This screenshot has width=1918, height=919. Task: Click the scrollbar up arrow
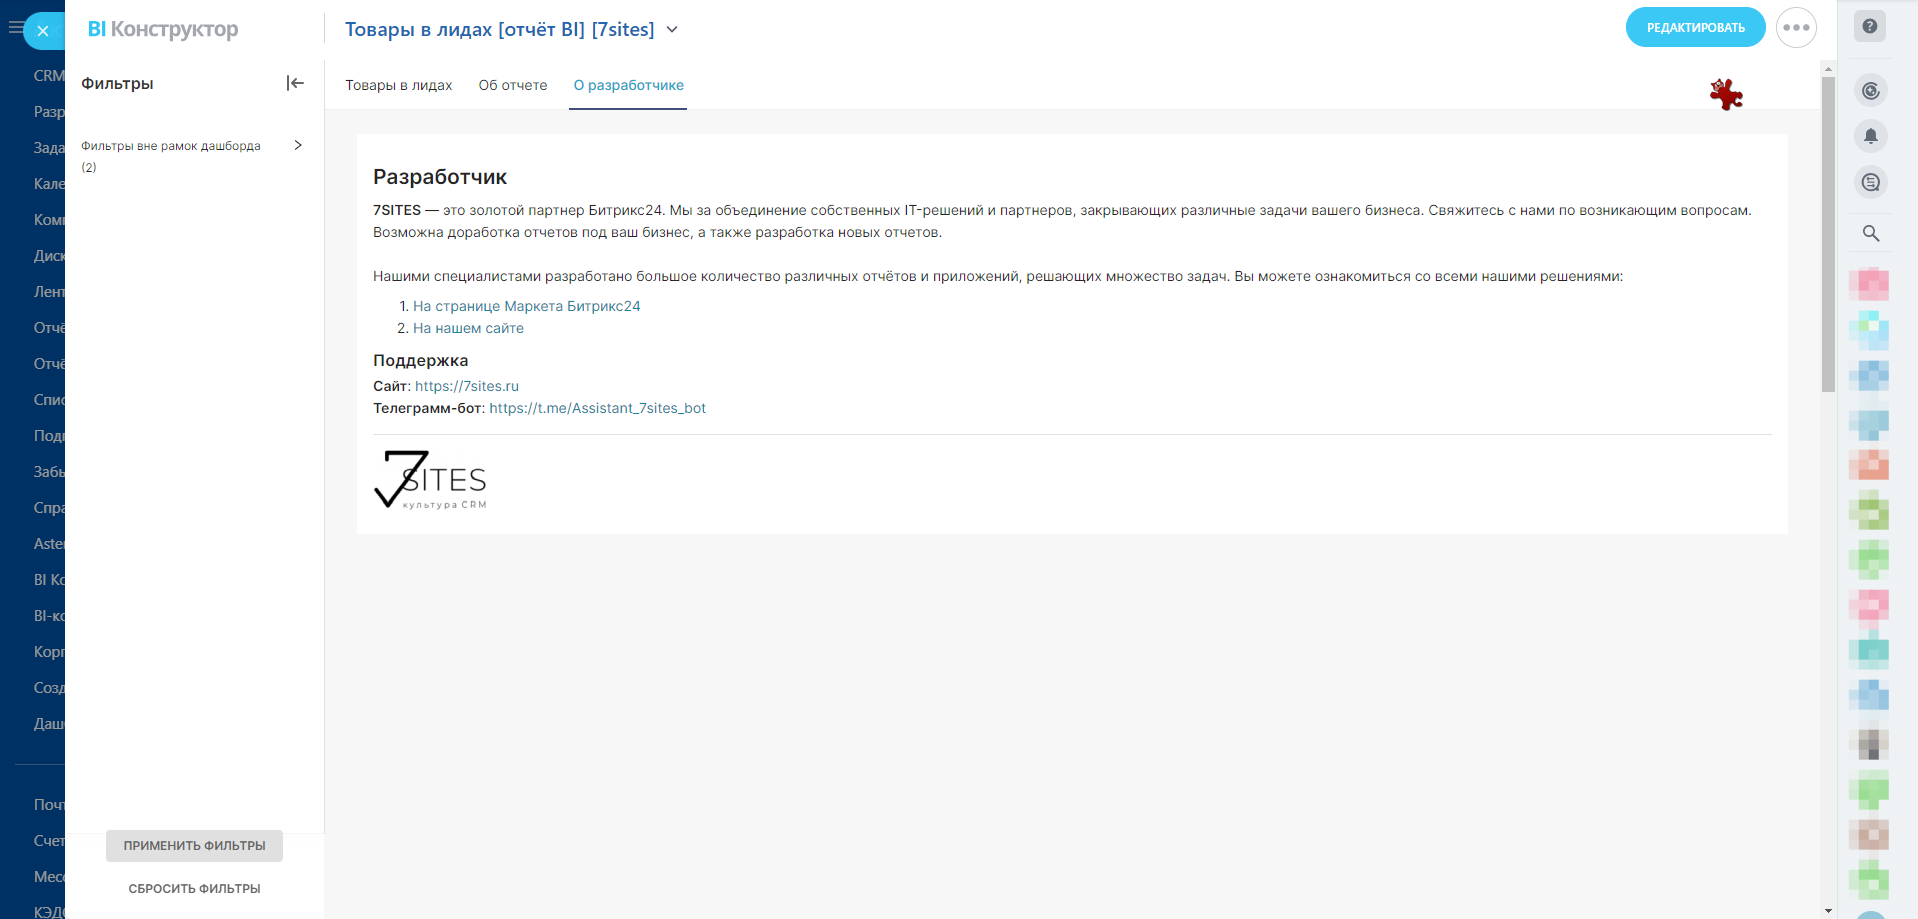[1828, 69]
